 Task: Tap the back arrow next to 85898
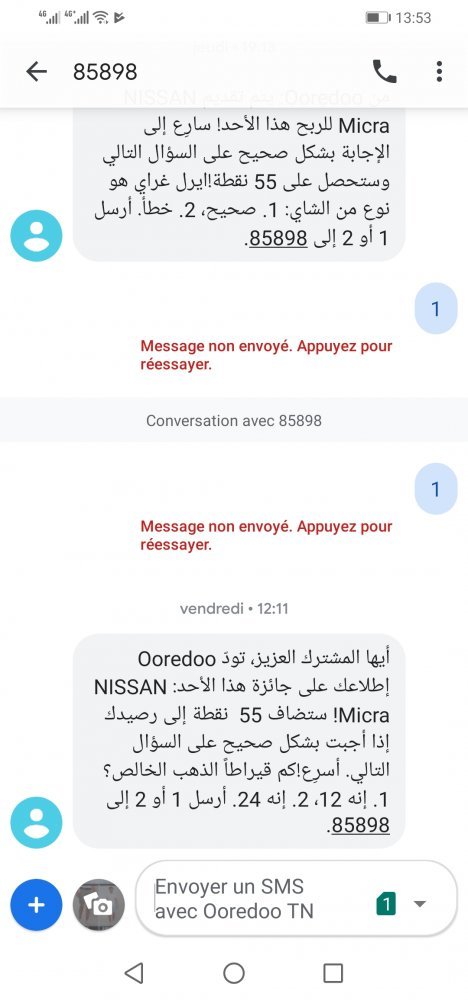[36, 72]
